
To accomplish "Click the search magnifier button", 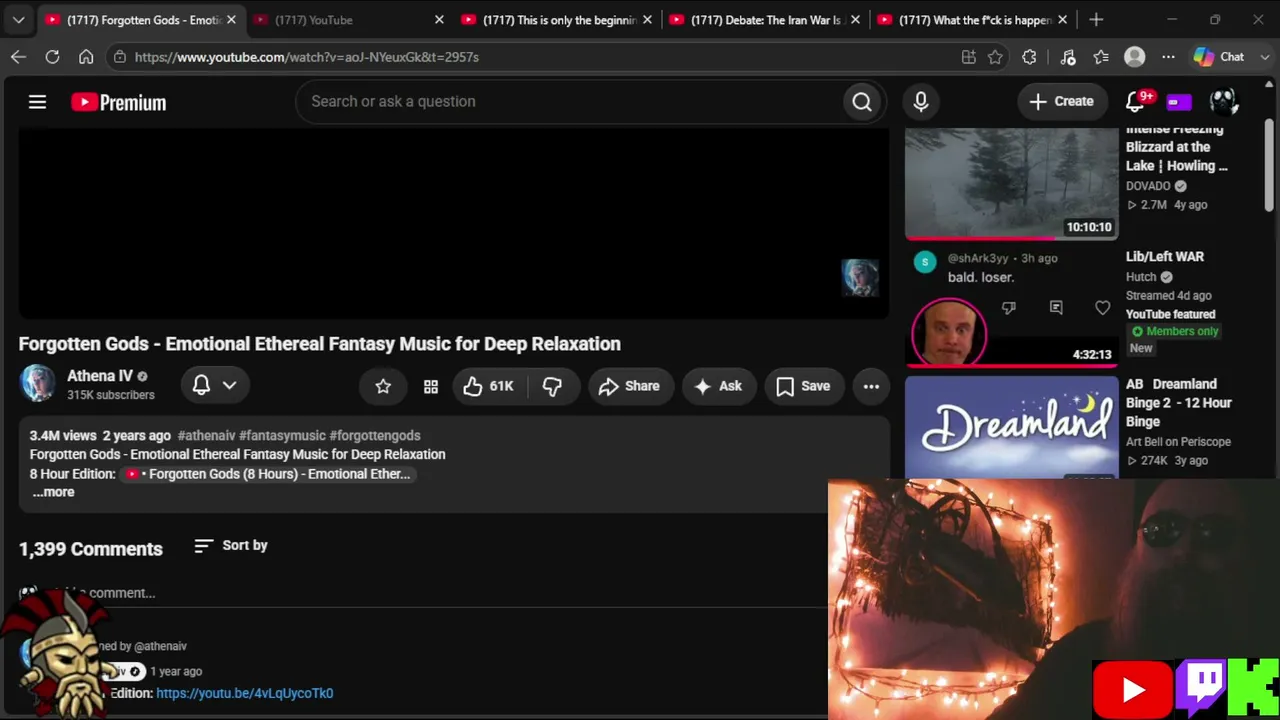I will pos(862,101).
